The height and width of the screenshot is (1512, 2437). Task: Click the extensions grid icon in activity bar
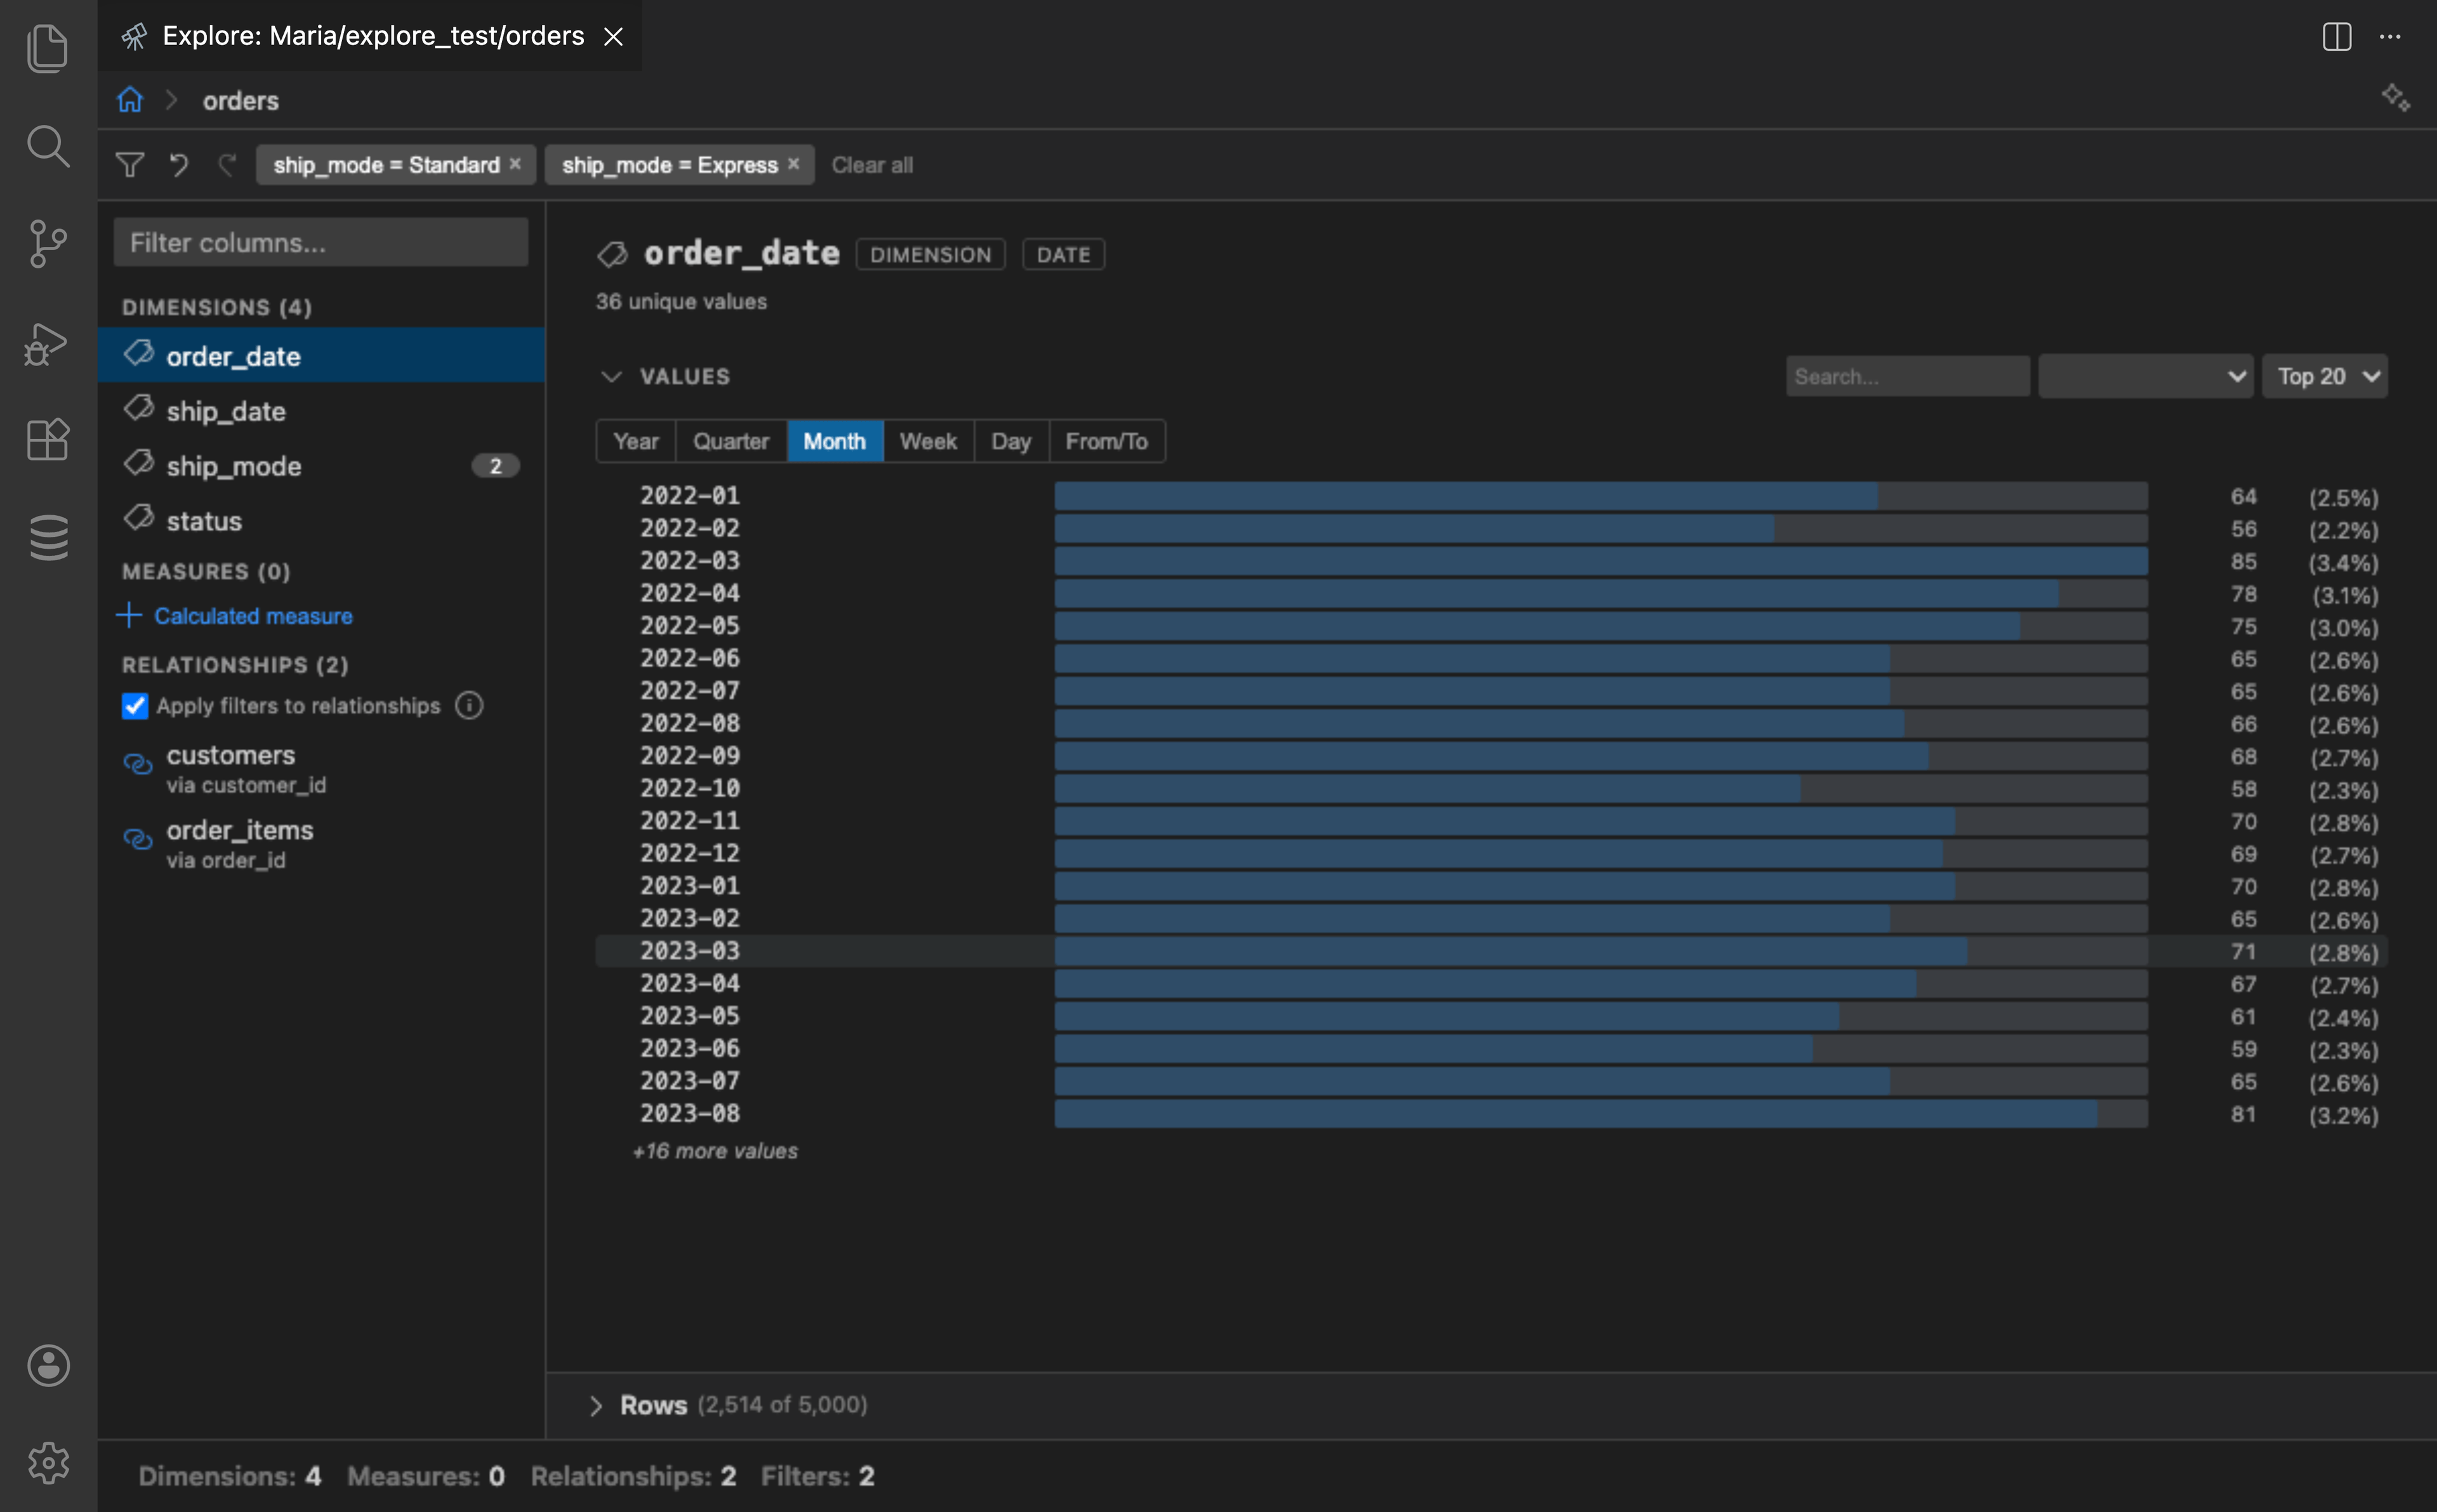point(47,440)
